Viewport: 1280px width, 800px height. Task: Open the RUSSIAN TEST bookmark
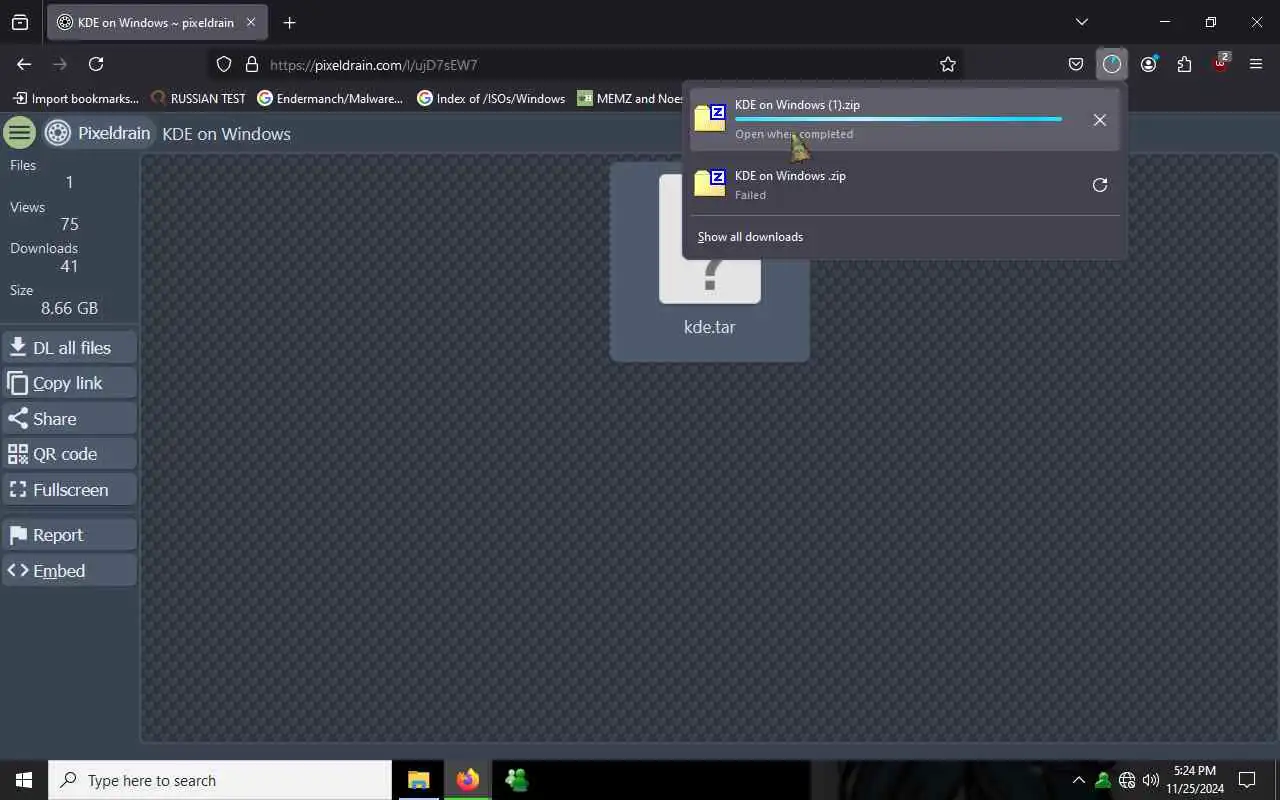point(198,98)
